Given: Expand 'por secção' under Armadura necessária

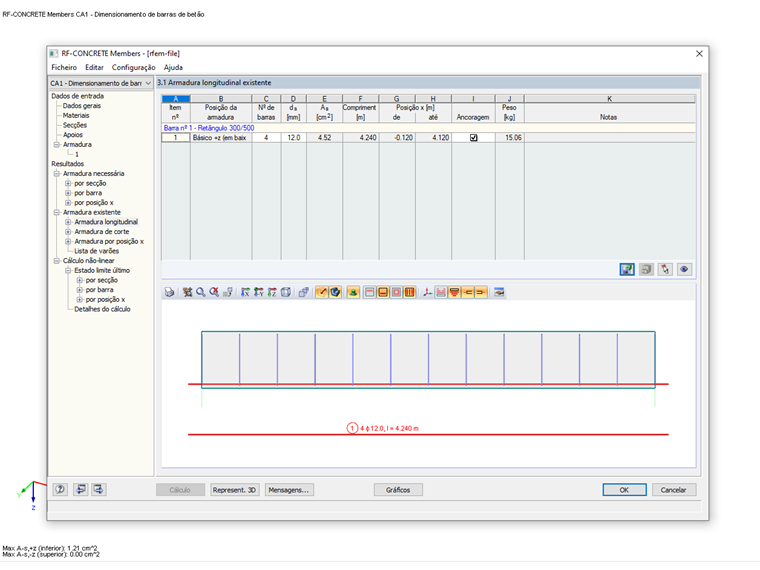Looking at the screenshot, I should click(x=68, y=183).
